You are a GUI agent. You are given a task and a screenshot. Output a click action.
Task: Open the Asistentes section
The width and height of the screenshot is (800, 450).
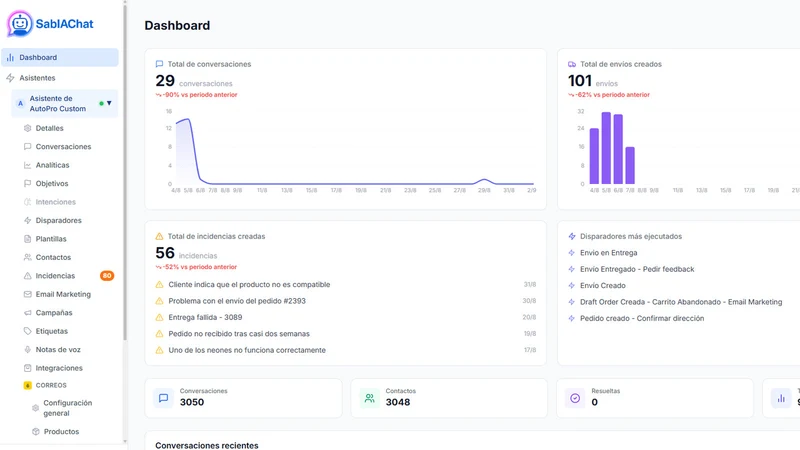(x=37, y=78)
